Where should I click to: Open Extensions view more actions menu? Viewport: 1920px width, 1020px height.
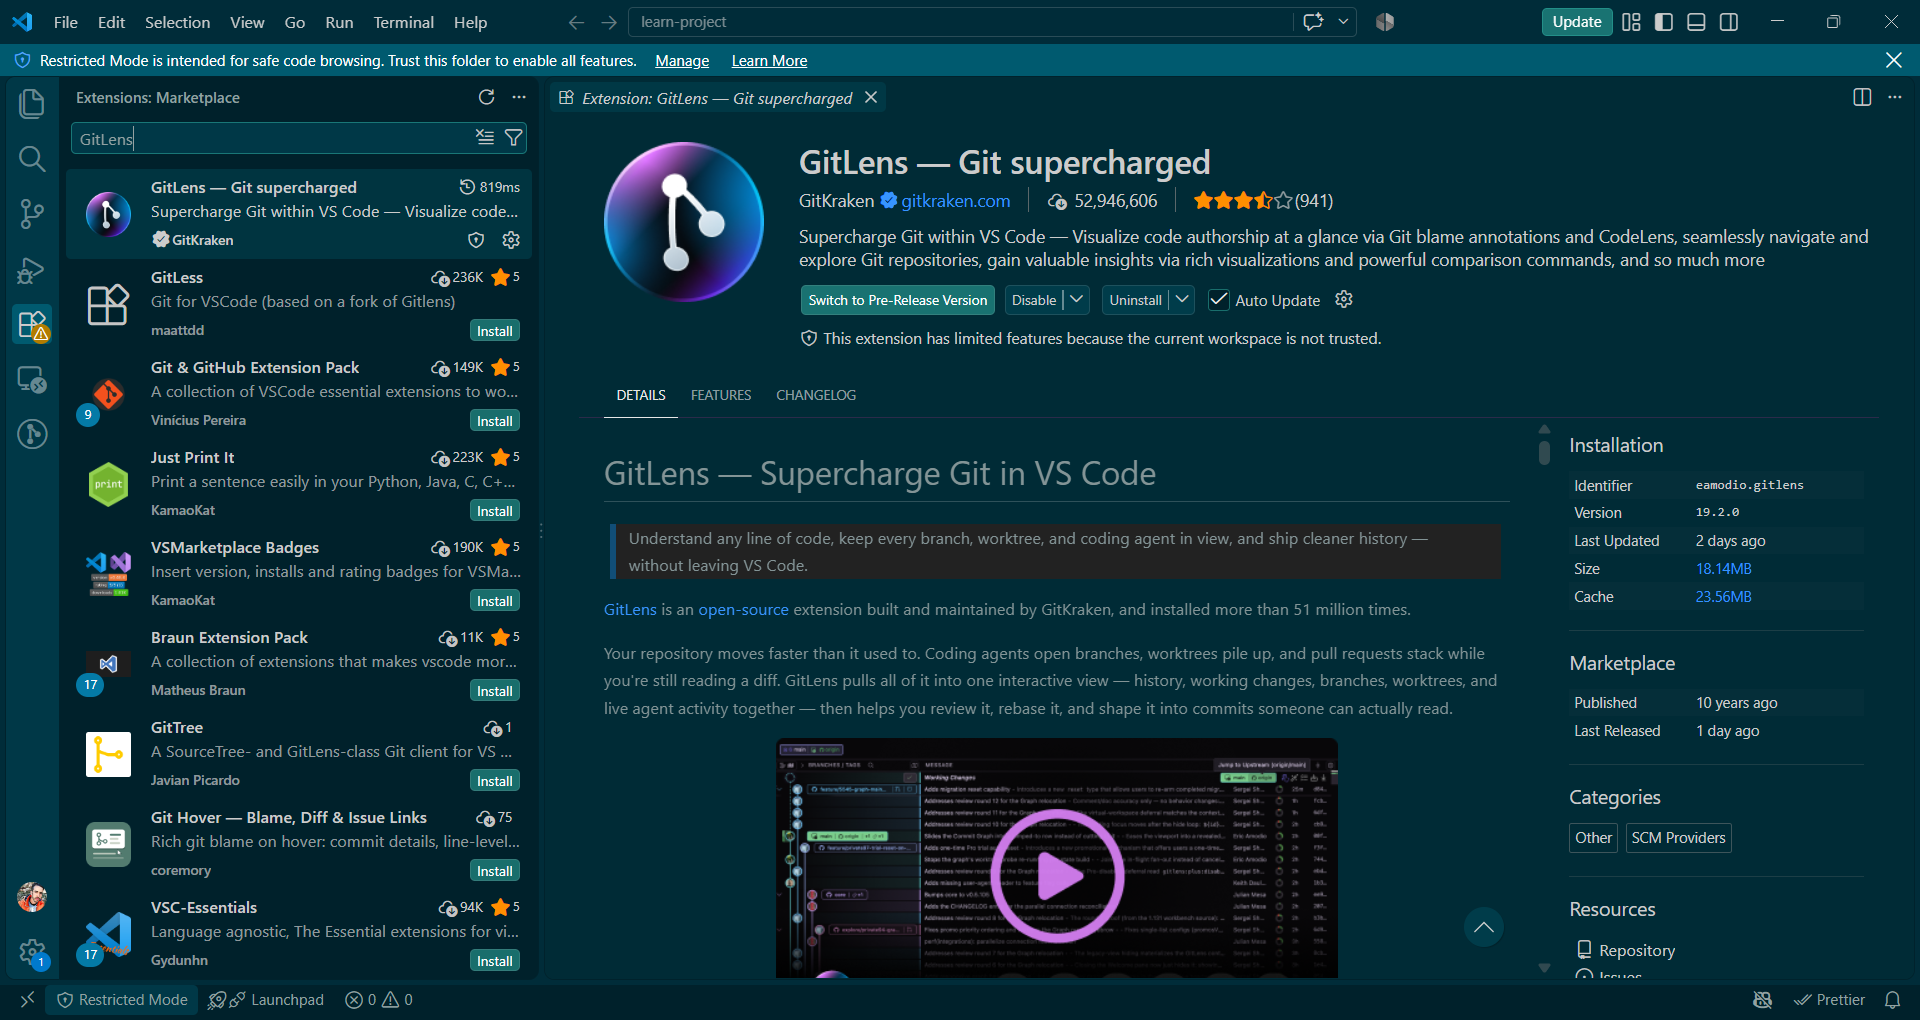coord(519,97)
